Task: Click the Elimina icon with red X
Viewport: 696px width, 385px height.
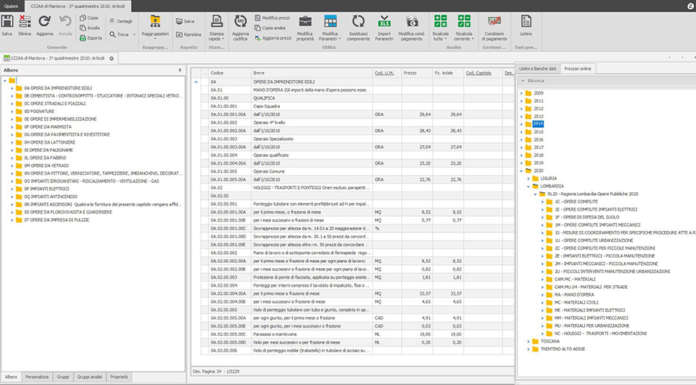Action: 25,22
